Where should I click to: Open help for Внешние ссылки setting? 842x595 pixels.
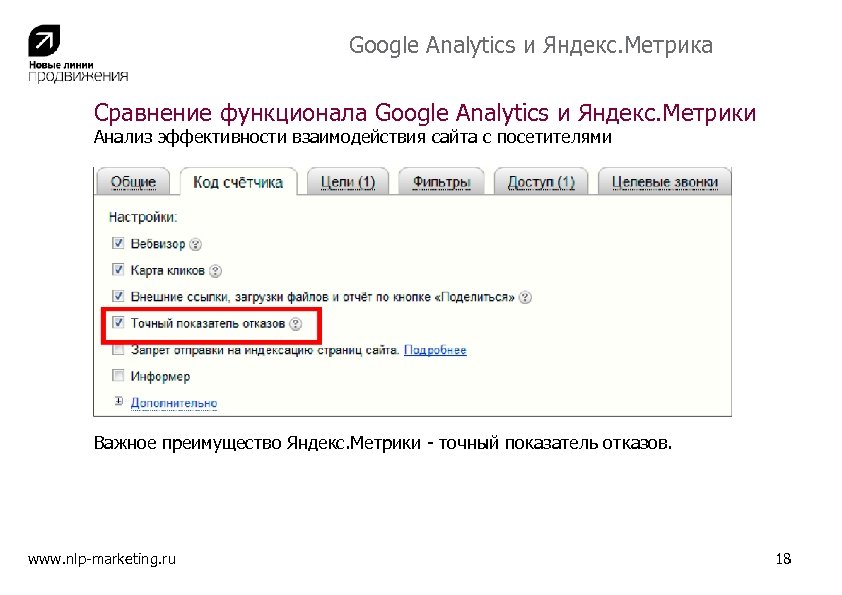[526, 297]
